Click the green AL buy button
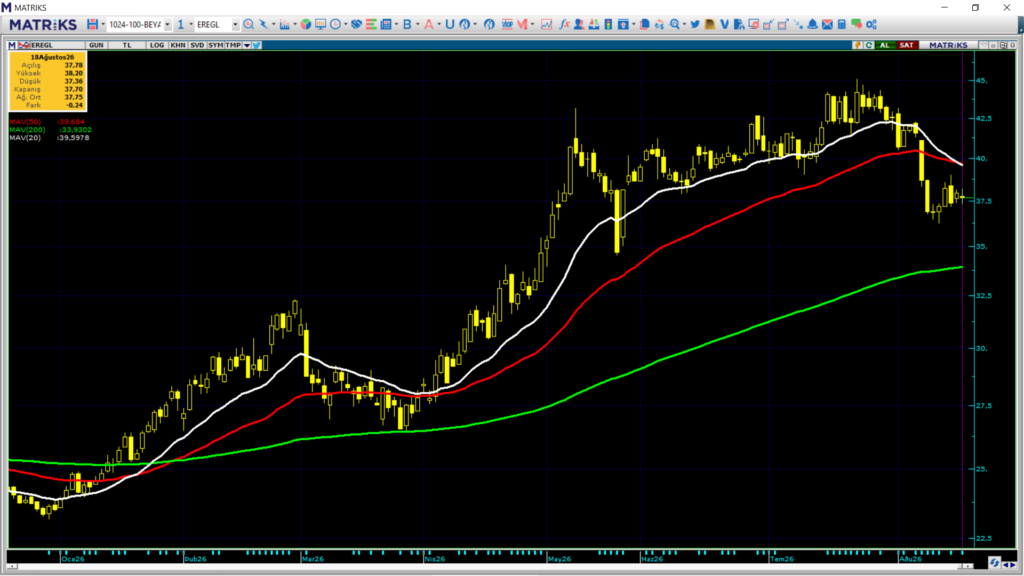 click(885, 45)
